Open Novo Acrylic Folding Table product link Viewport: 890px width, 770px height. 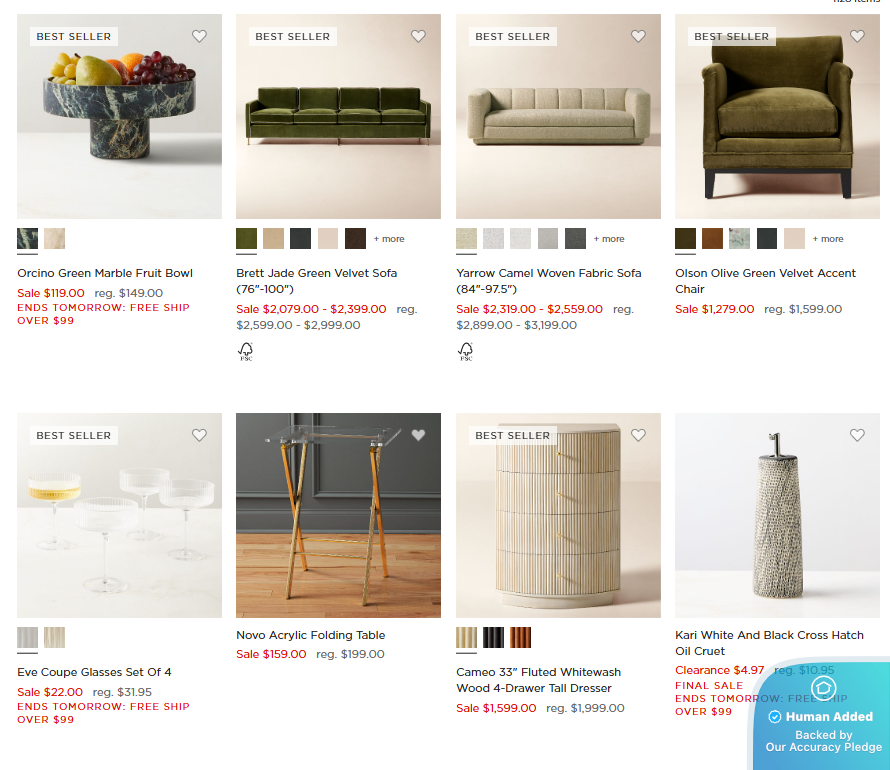(310, 635)
